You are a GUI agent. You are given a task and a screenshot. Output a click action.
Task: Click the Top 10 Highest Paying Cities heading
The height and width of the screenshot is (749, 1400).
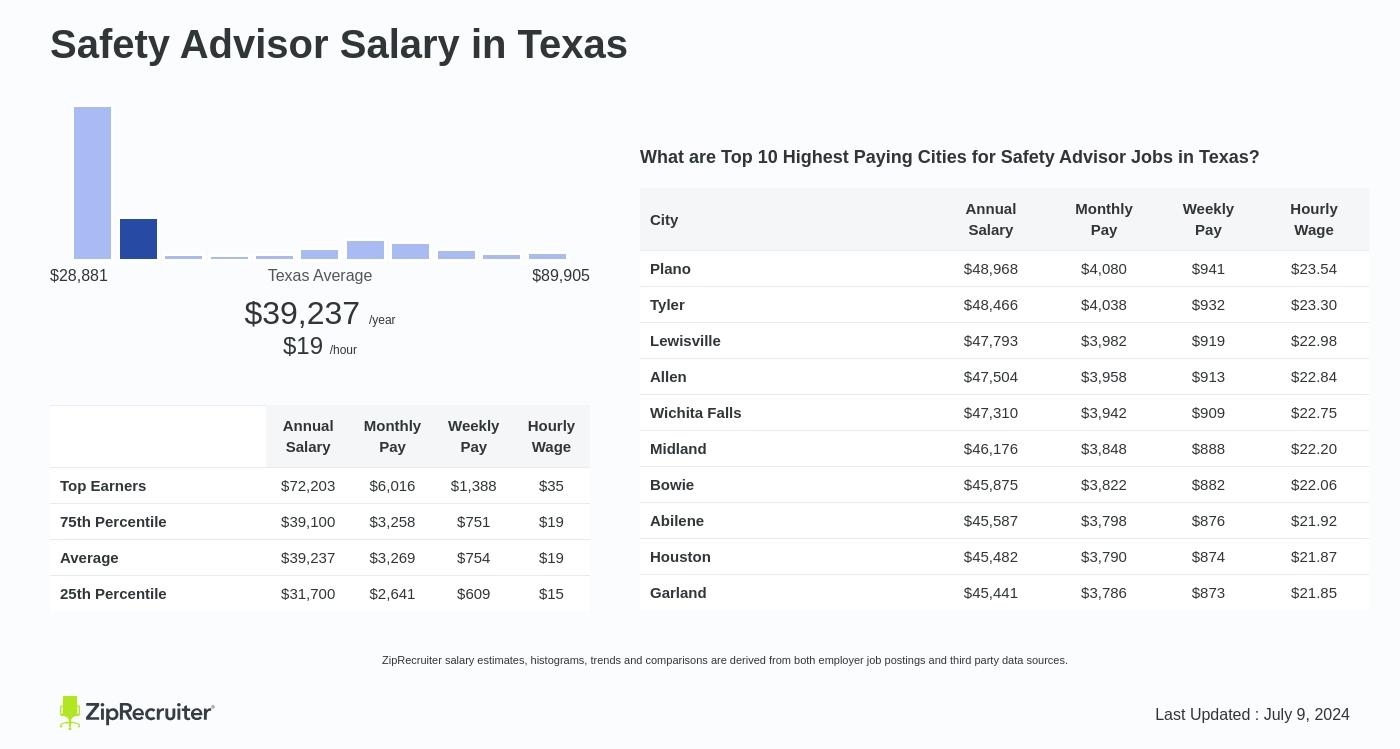pos(950,157)
